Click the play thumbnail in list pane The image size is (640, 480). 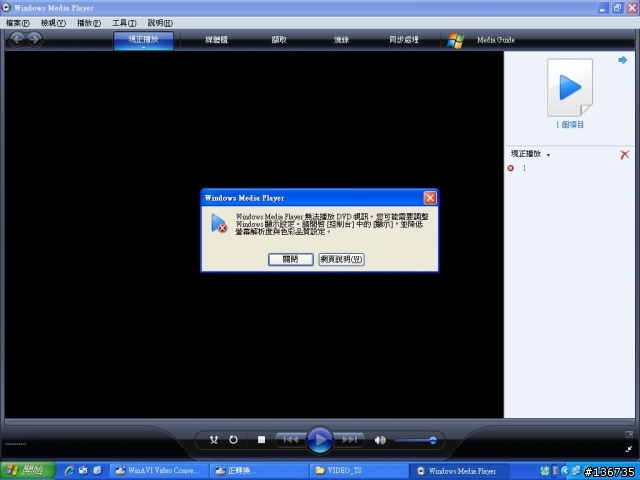coord(570,87)
